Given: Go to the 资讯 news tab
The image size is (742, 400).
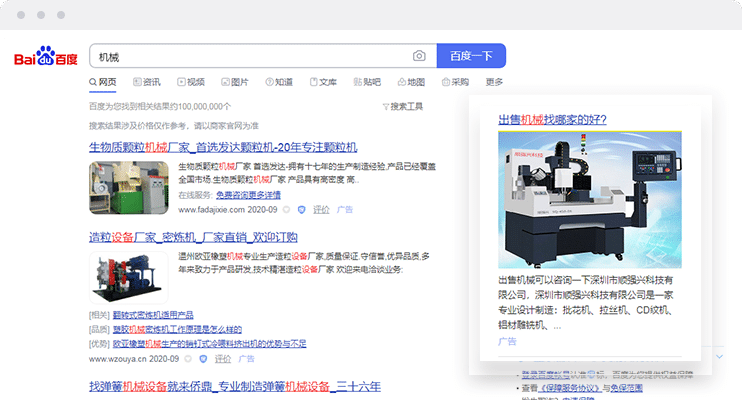Looking at the screenshot, I should pyautogui.click(x=145, y=82).
